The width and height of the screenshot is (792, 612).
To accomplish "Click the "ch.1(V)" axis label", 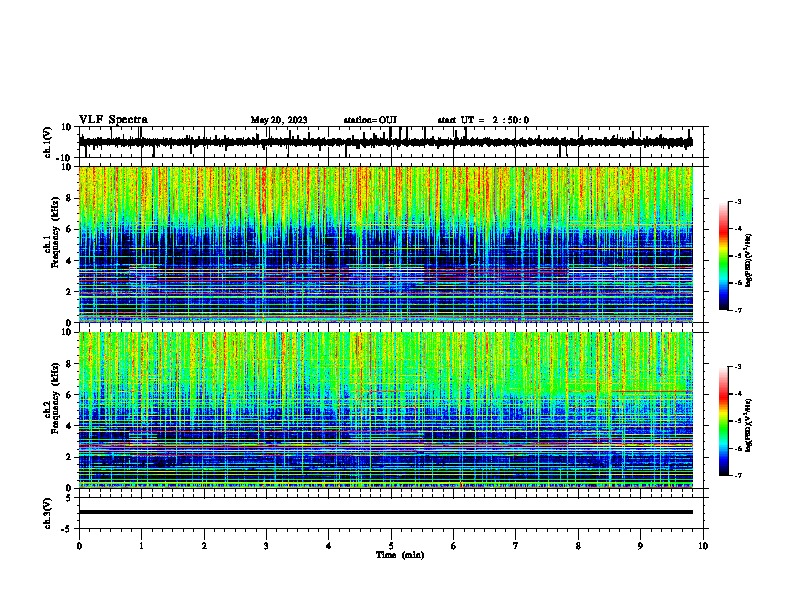I will point(47,142).
